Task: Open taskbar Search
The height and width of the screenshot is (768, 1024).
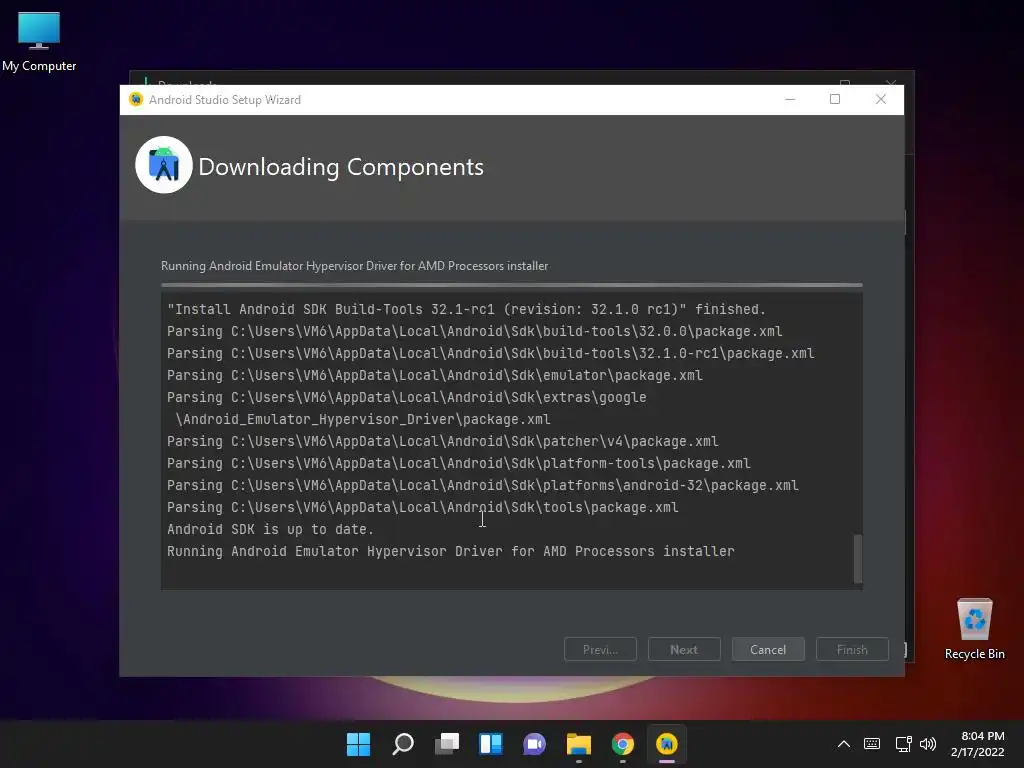Action: point(402,744)
